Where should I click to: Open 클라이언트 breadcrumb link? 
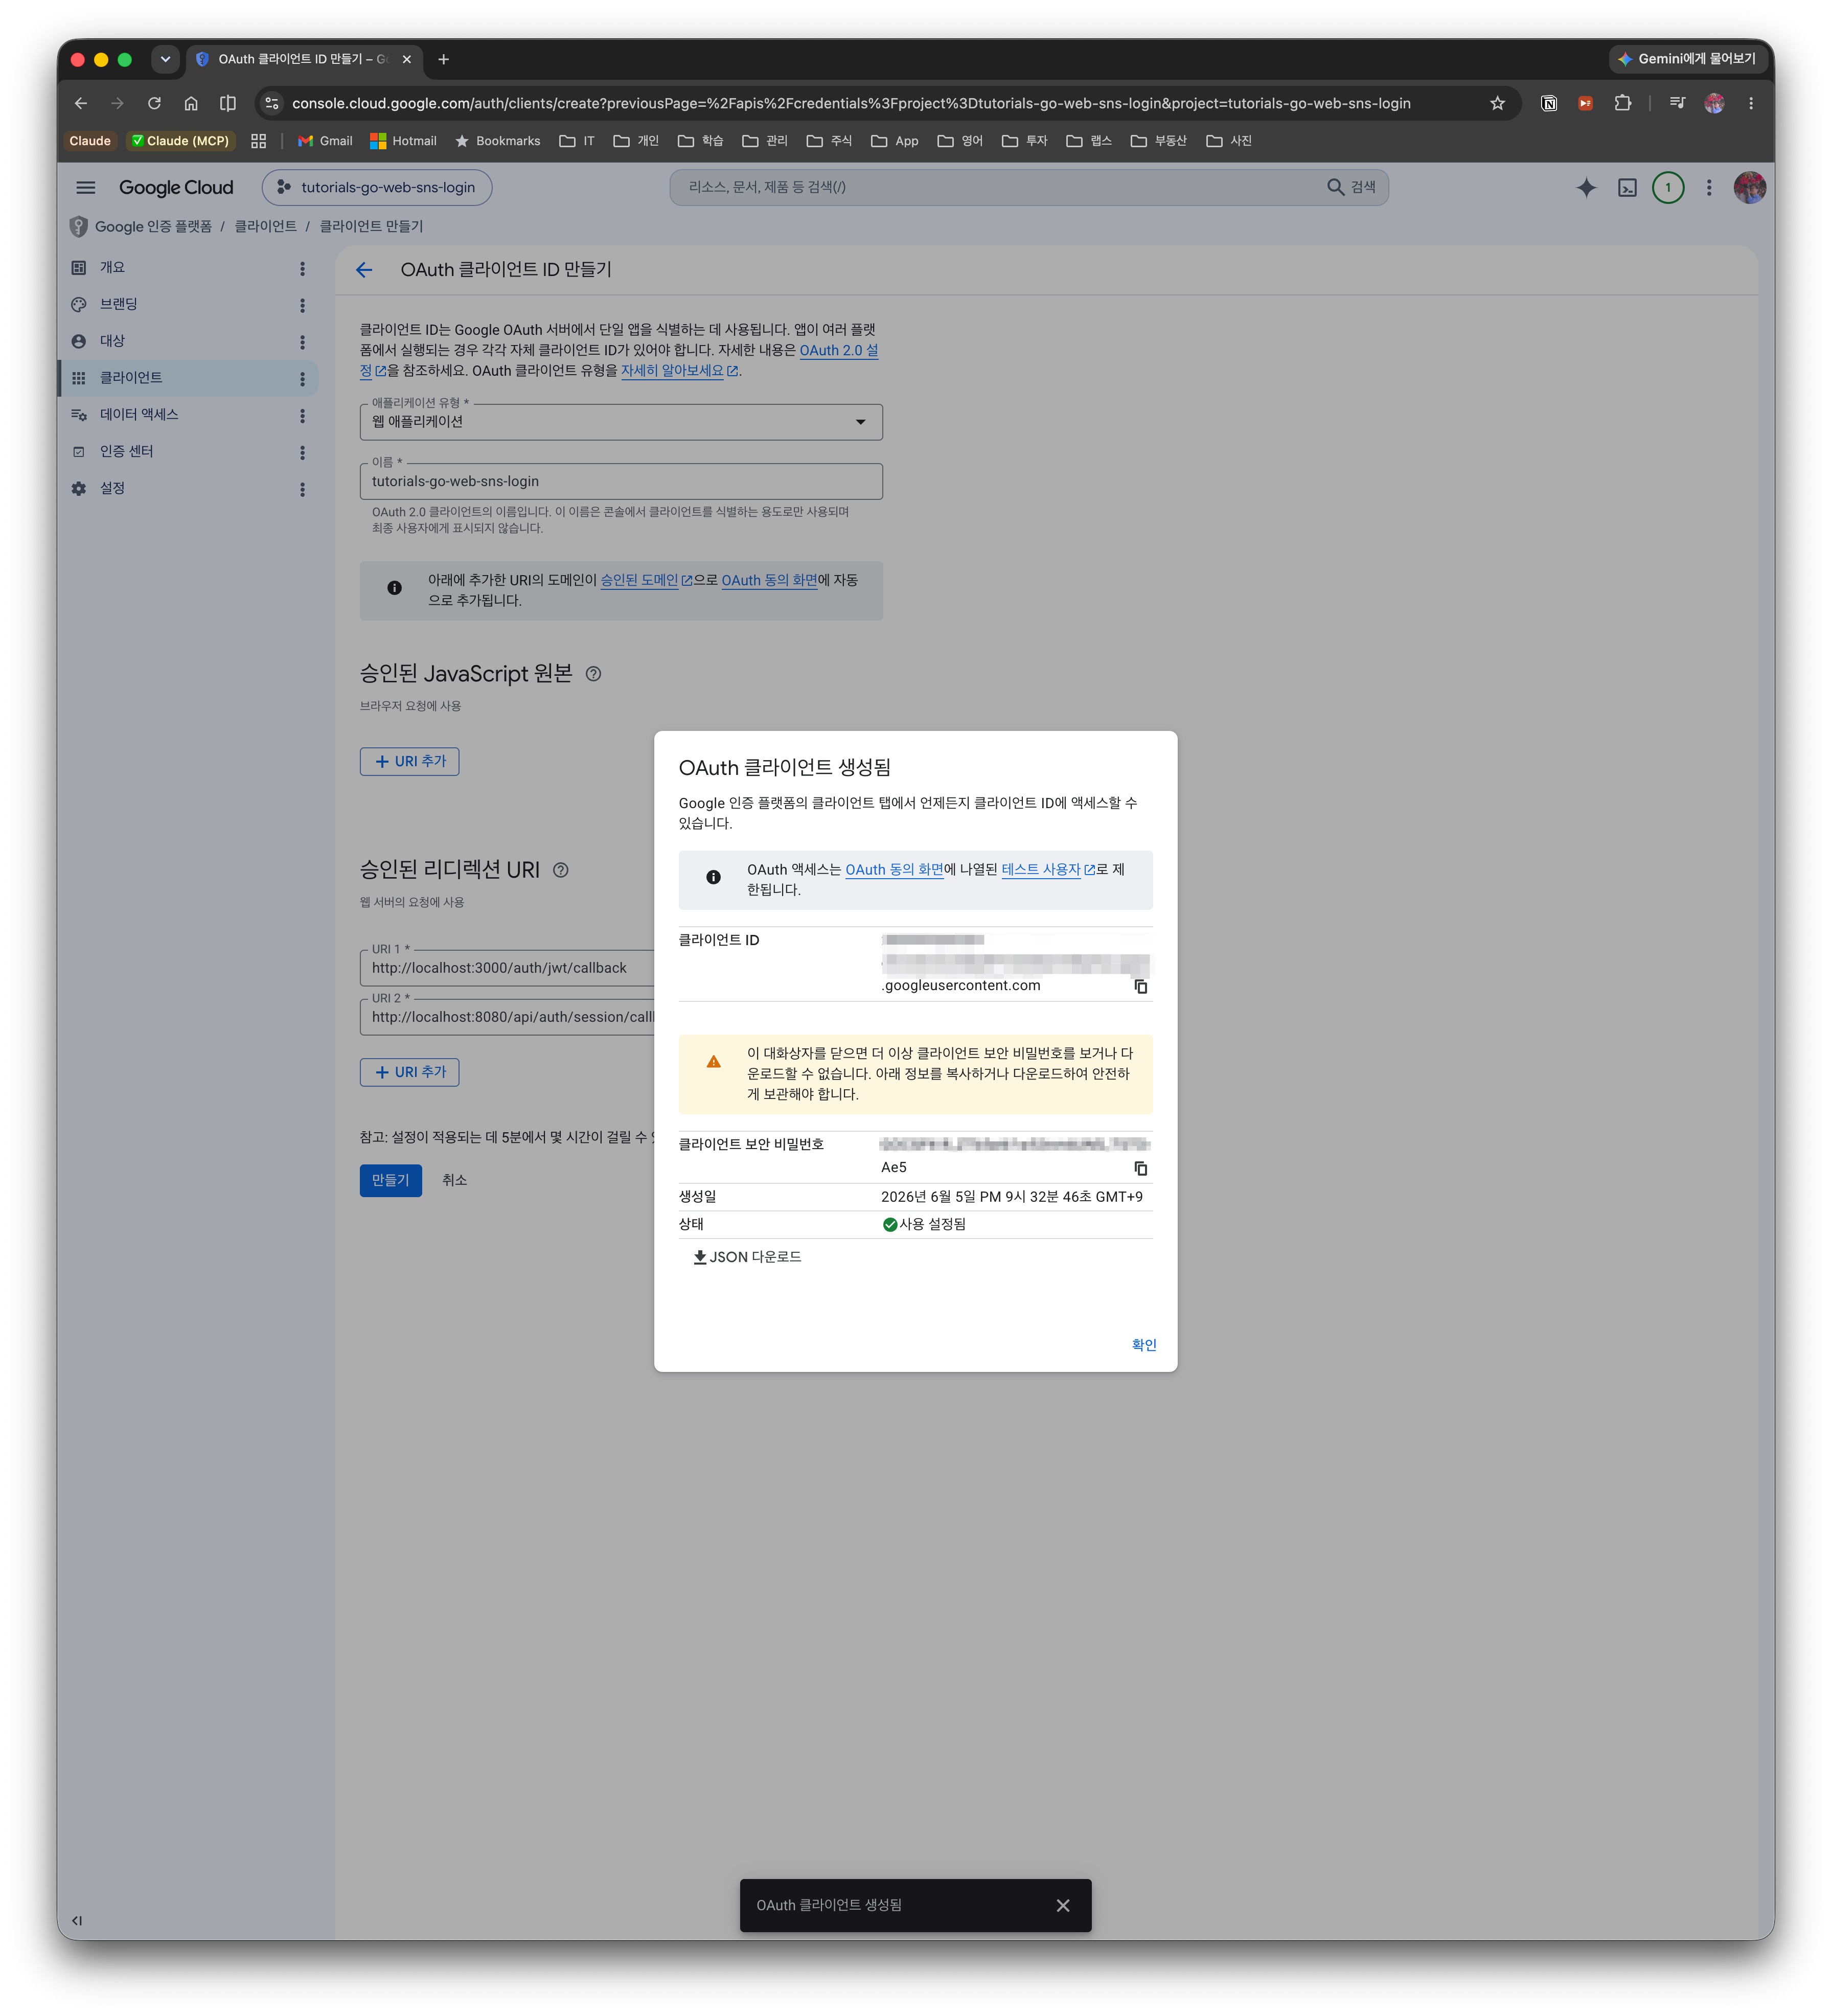tap(265, 227)
